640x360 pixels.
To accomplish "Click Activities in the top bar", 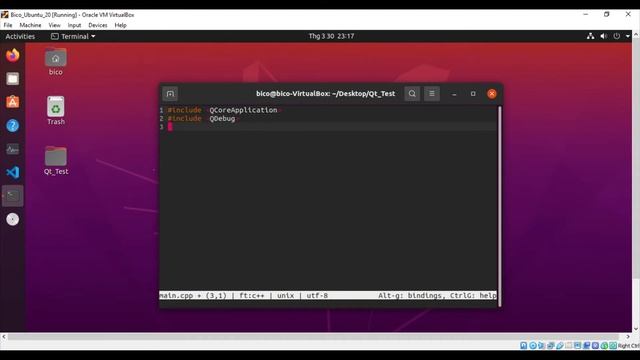I will [20, 36].
